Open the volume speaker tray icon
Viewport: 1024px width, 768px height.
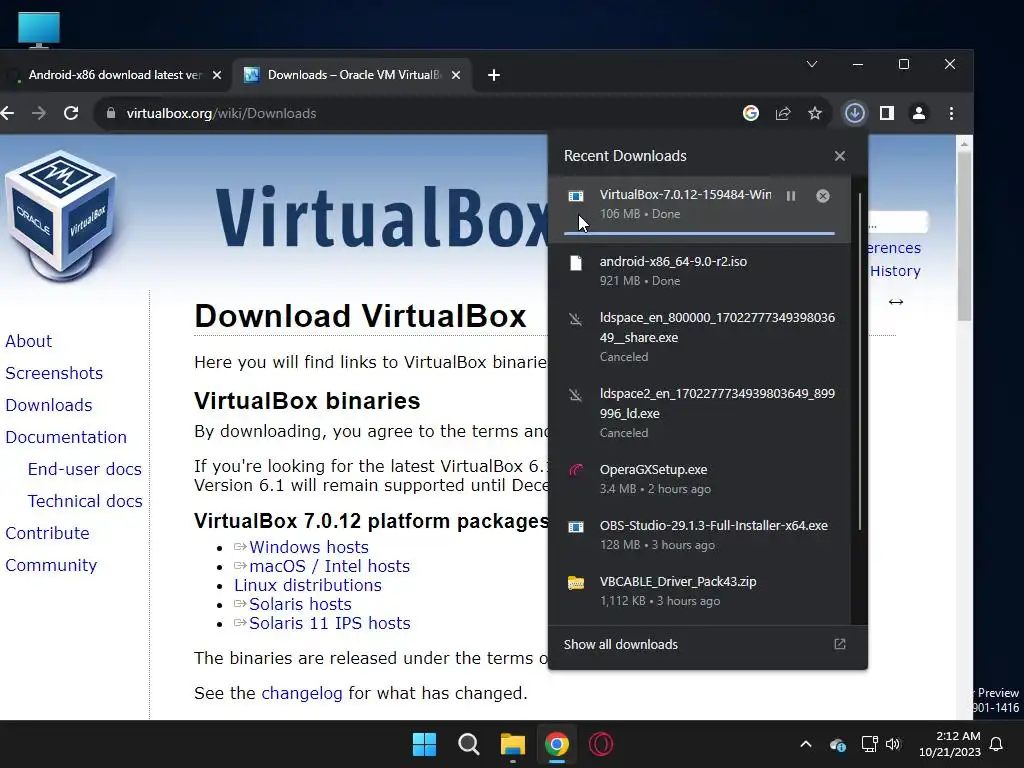pyautogui.click(x=893, y=744)
